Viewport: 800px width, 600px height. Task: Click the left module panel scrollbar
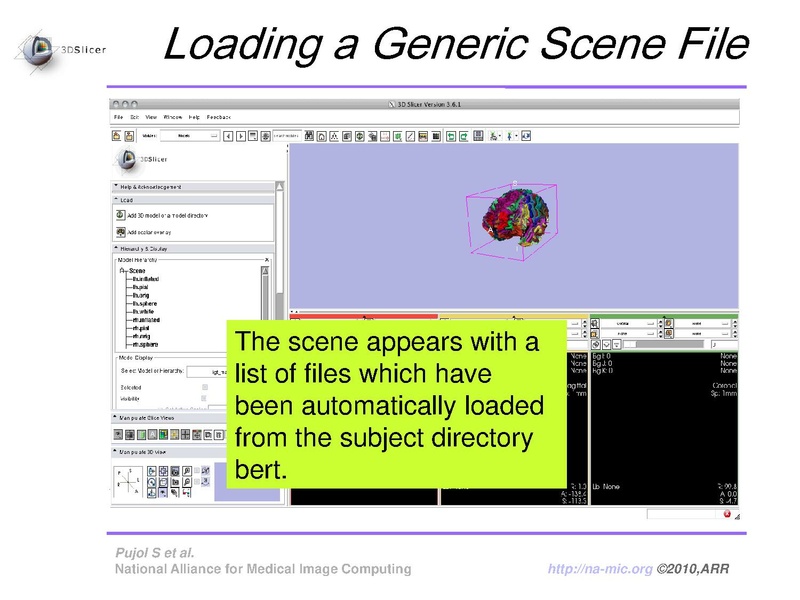pyautogui.click(x=280, y=250)
